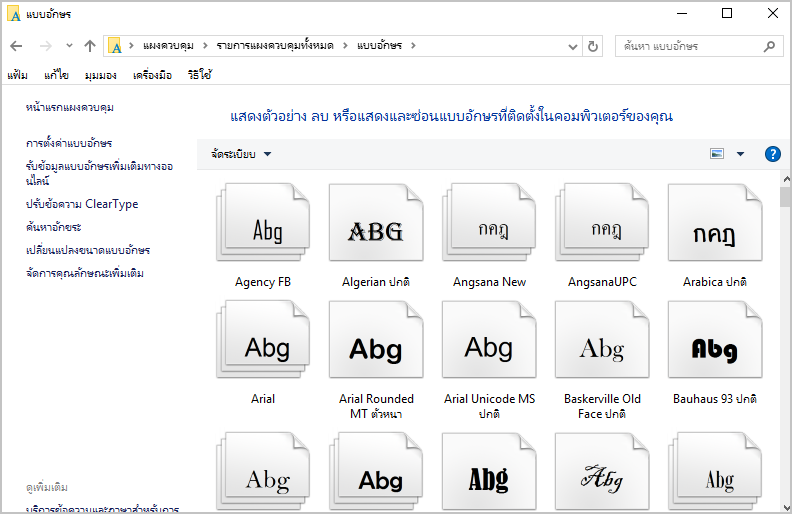
Task: Expand chevron after แบบอักษร breadcrumb
Action: click(x=413, y=46)
